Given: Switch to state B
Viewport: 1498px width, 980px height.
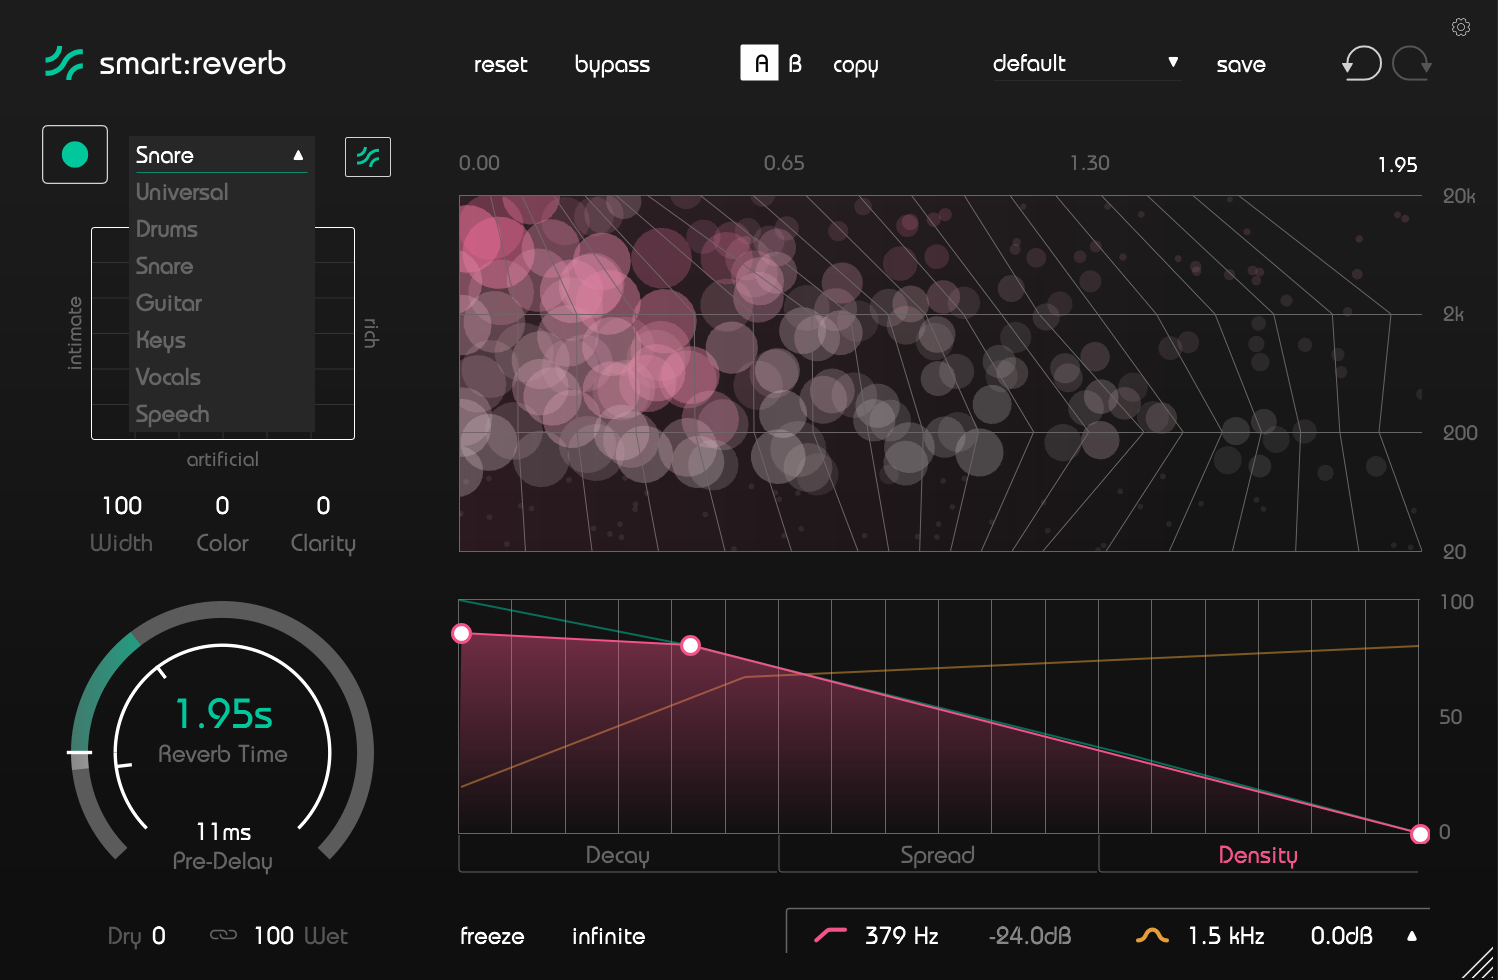Looking at the screenshot, I should [795, 64].
